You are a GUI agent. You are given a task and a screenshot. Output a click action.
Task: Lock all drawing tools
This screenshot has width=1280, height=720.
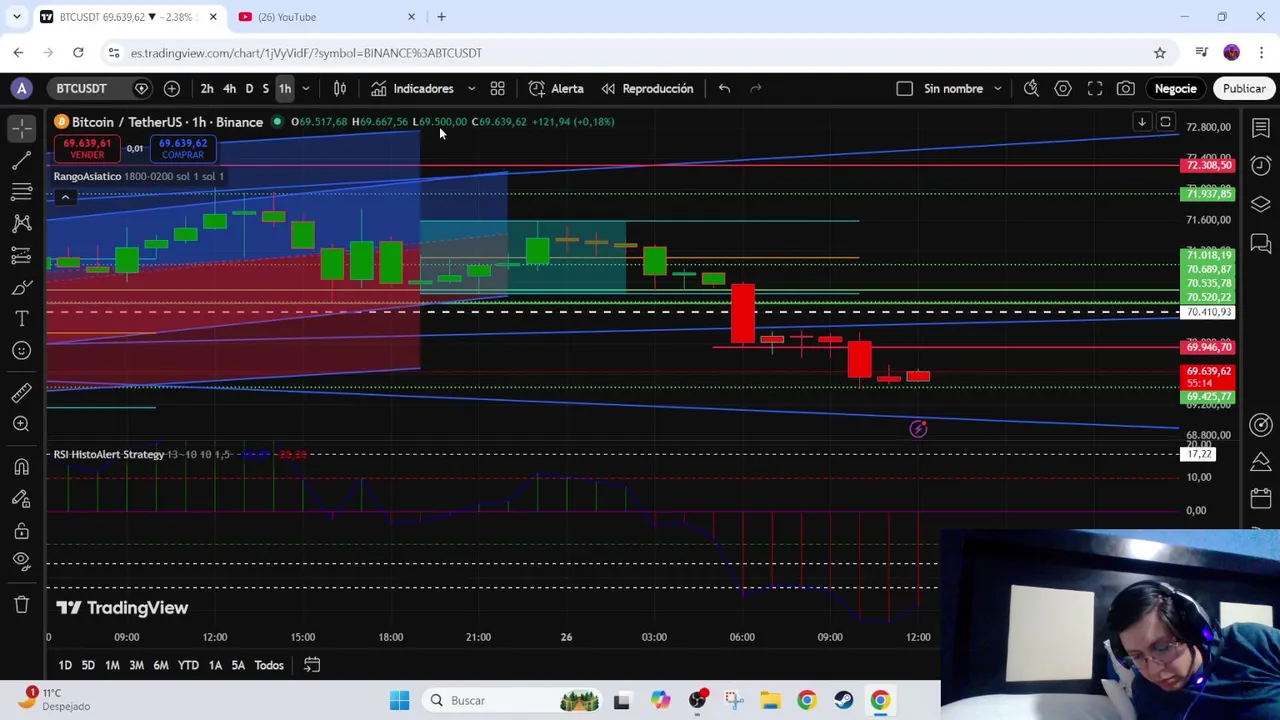point(21,531)
